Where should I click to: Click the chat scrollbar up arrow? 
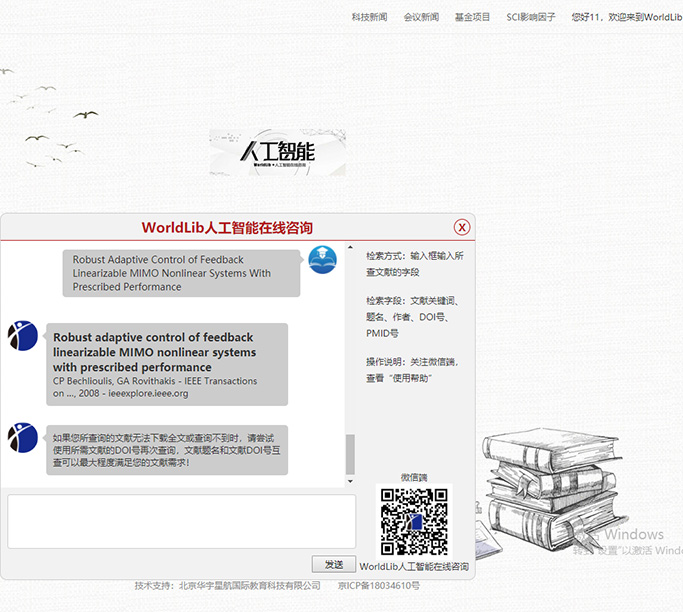[350, 248]
